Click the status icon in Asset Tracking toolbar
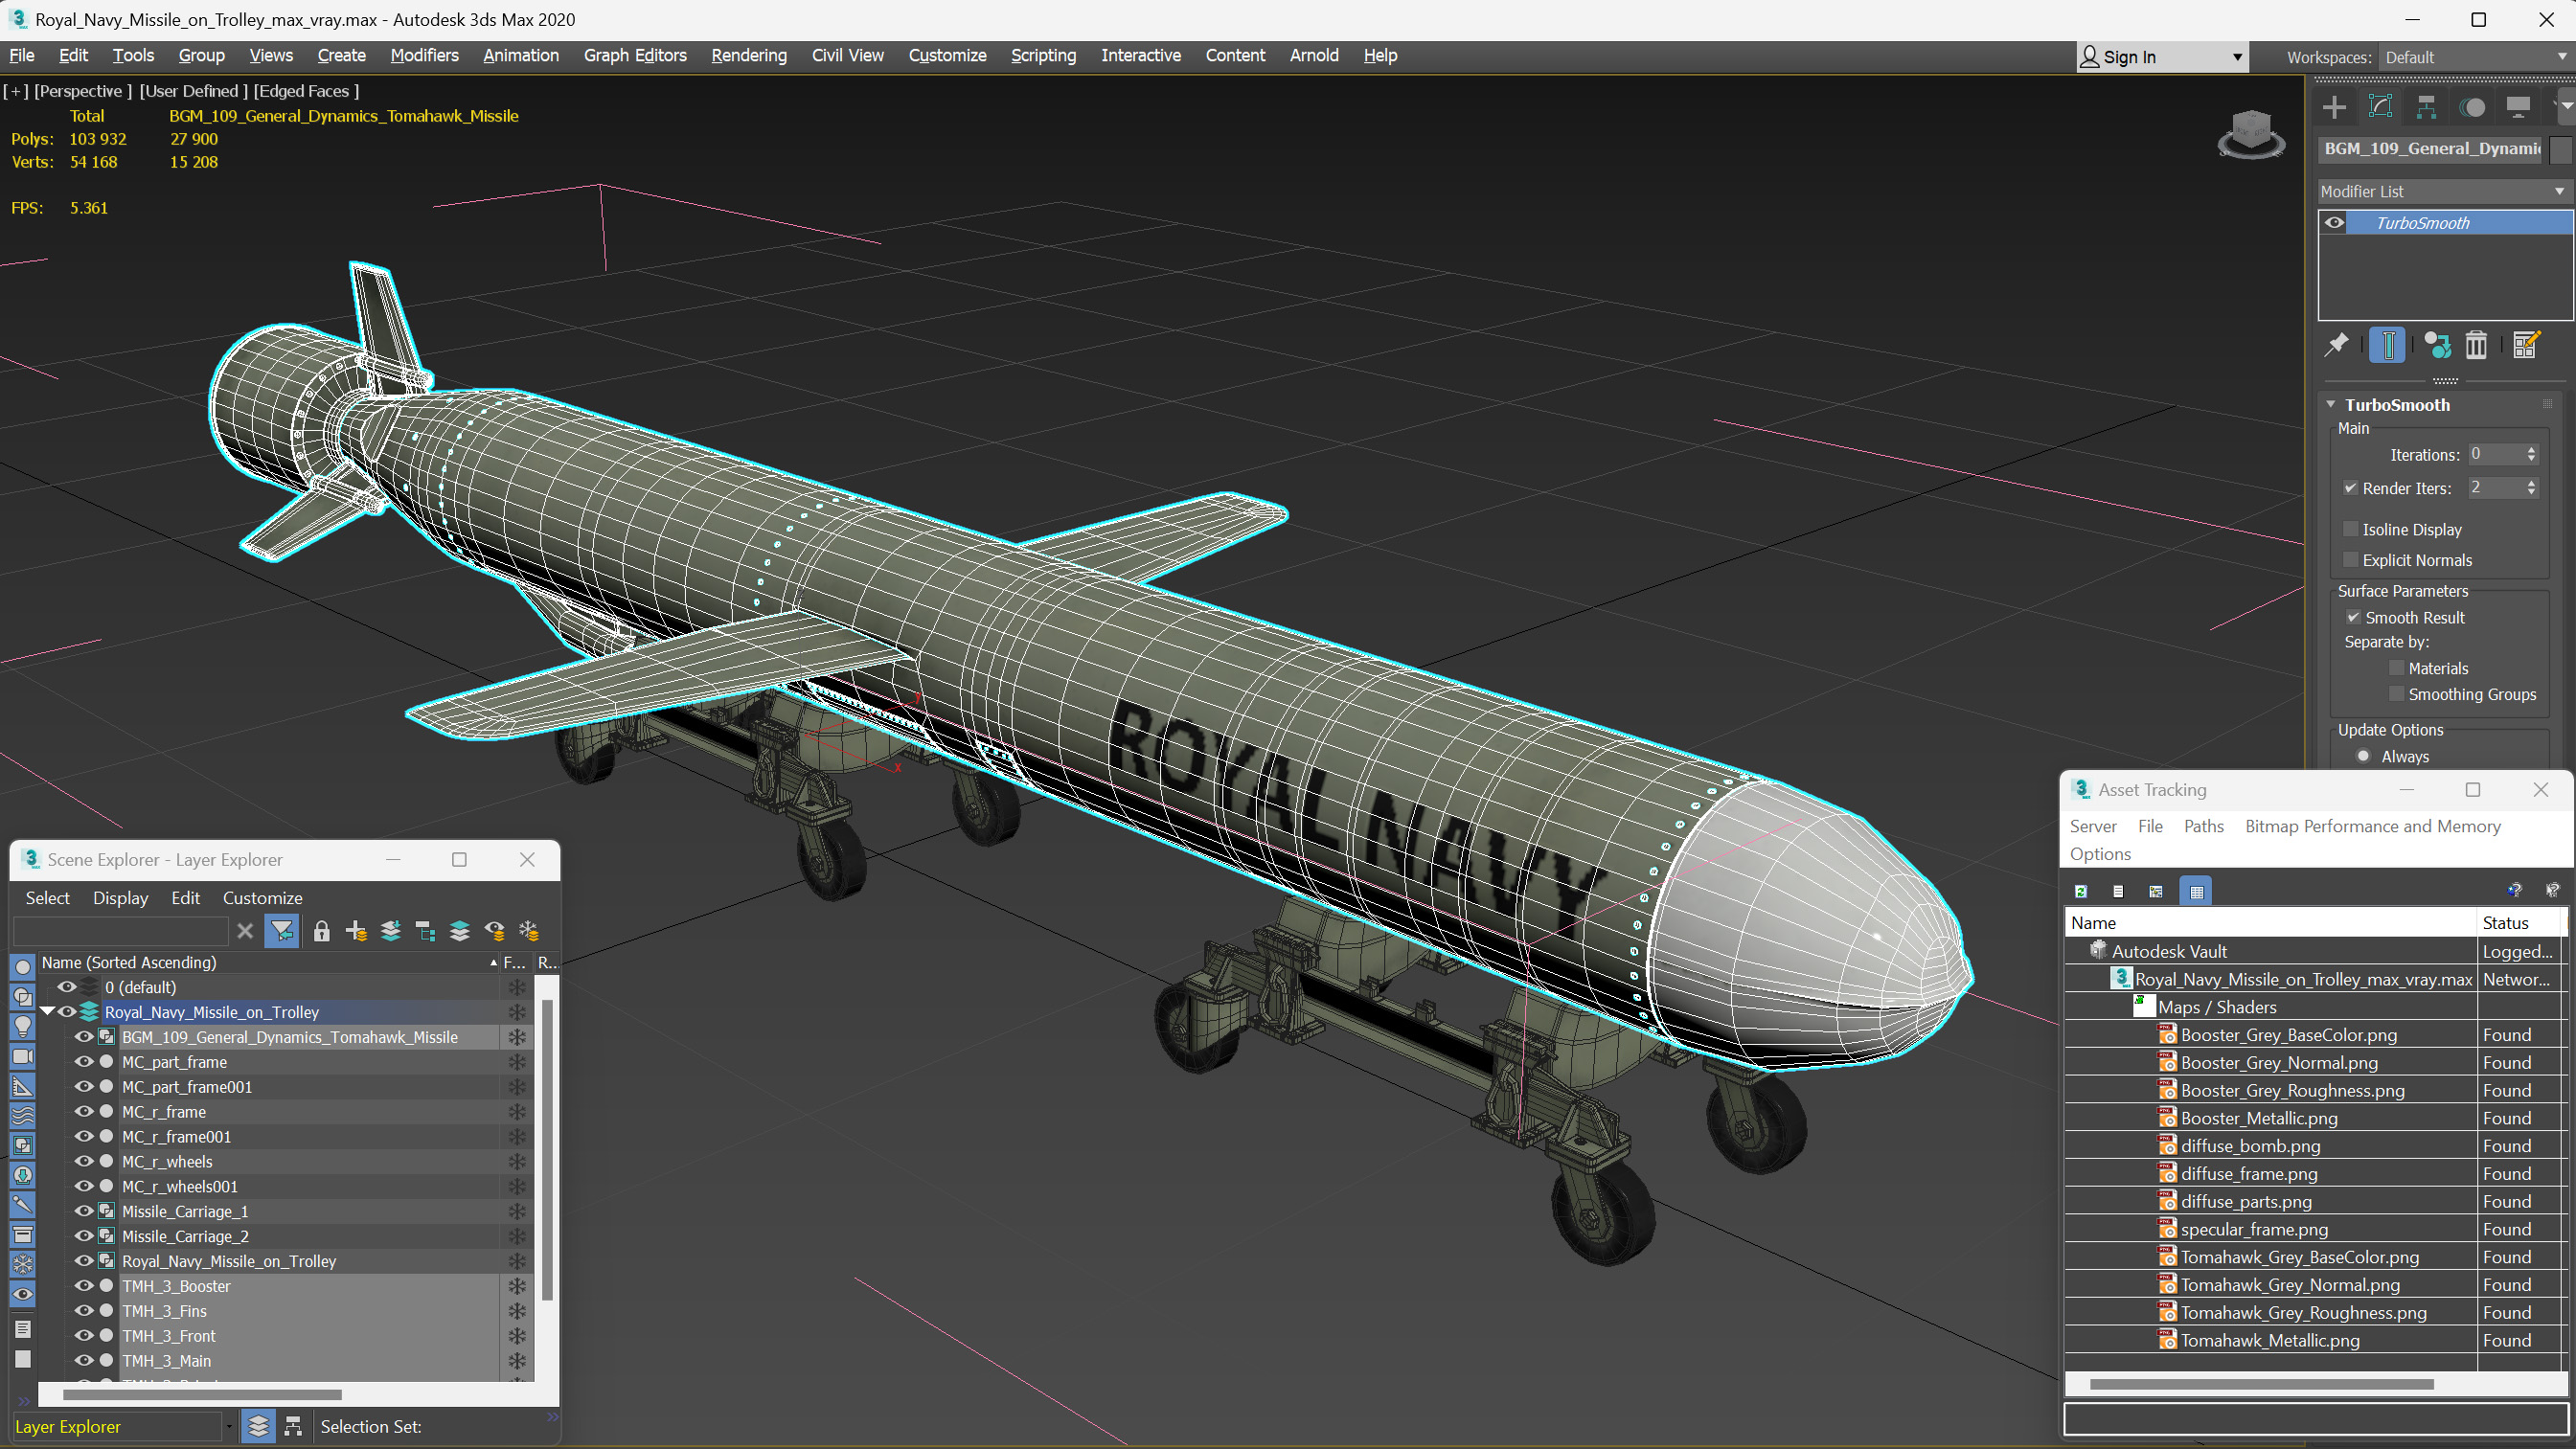 click(x=2118, y=891)
